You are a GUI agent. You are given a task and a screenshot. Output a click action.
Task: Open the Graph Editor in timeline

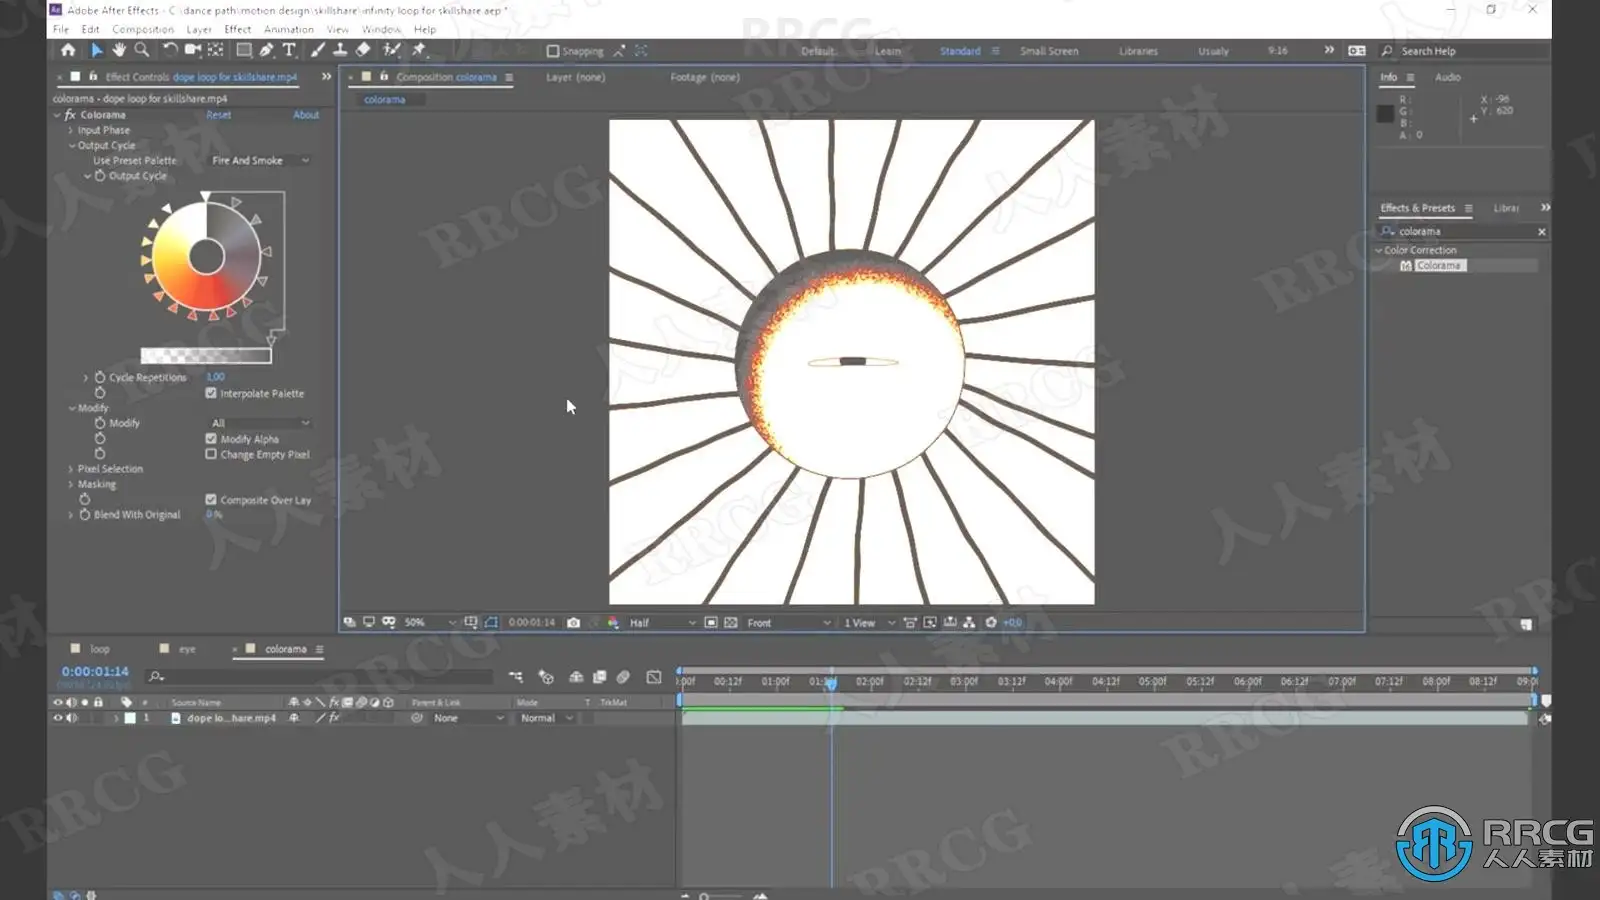coord(654,677)
